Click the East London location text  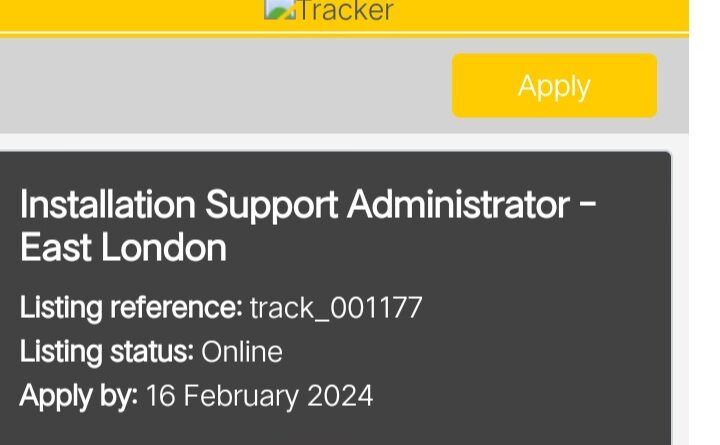point(123,248)
